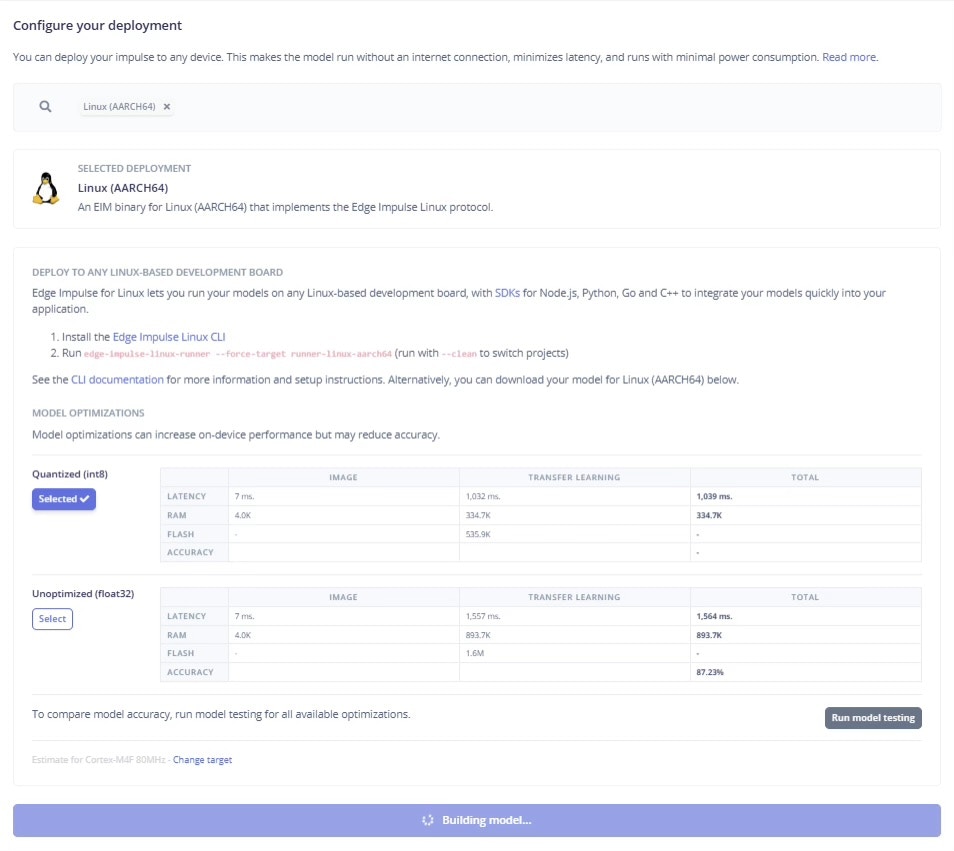Screen dimensions: 954x851
Task: Click the Configure your deployment heading
Action: [x=97, y=26]
